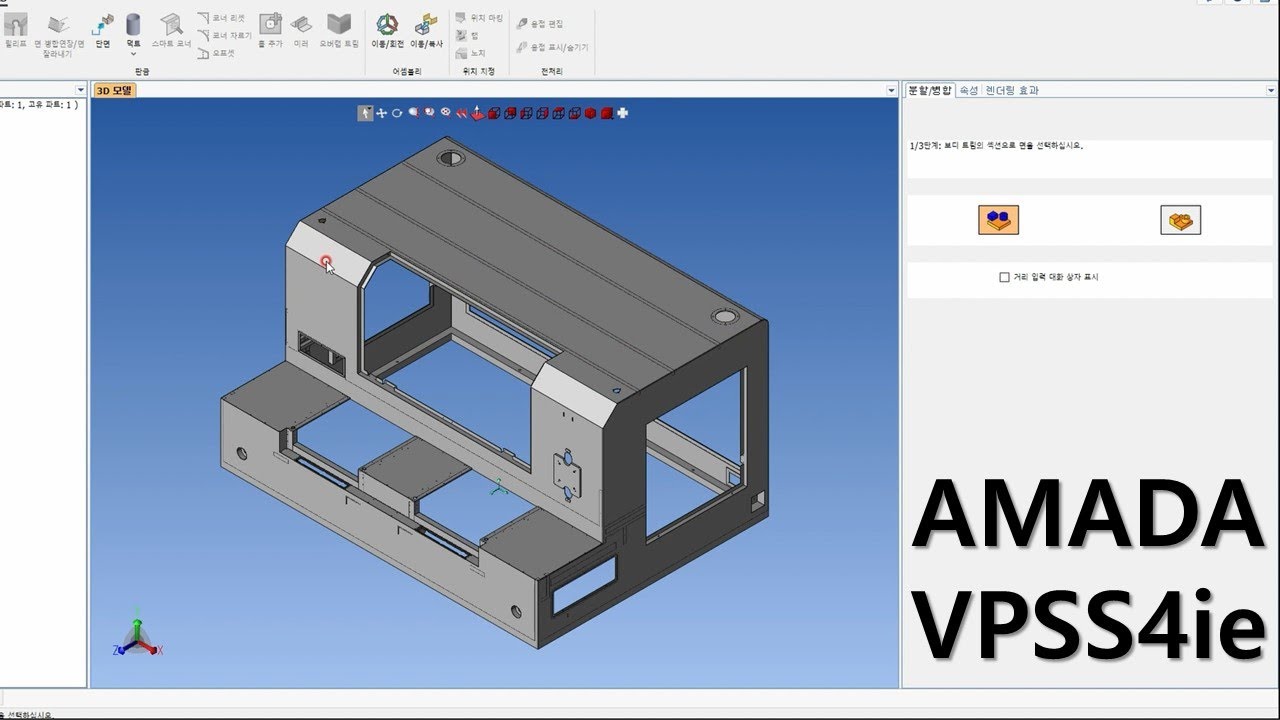Select the 단면 (section) tool

point(103,30)
